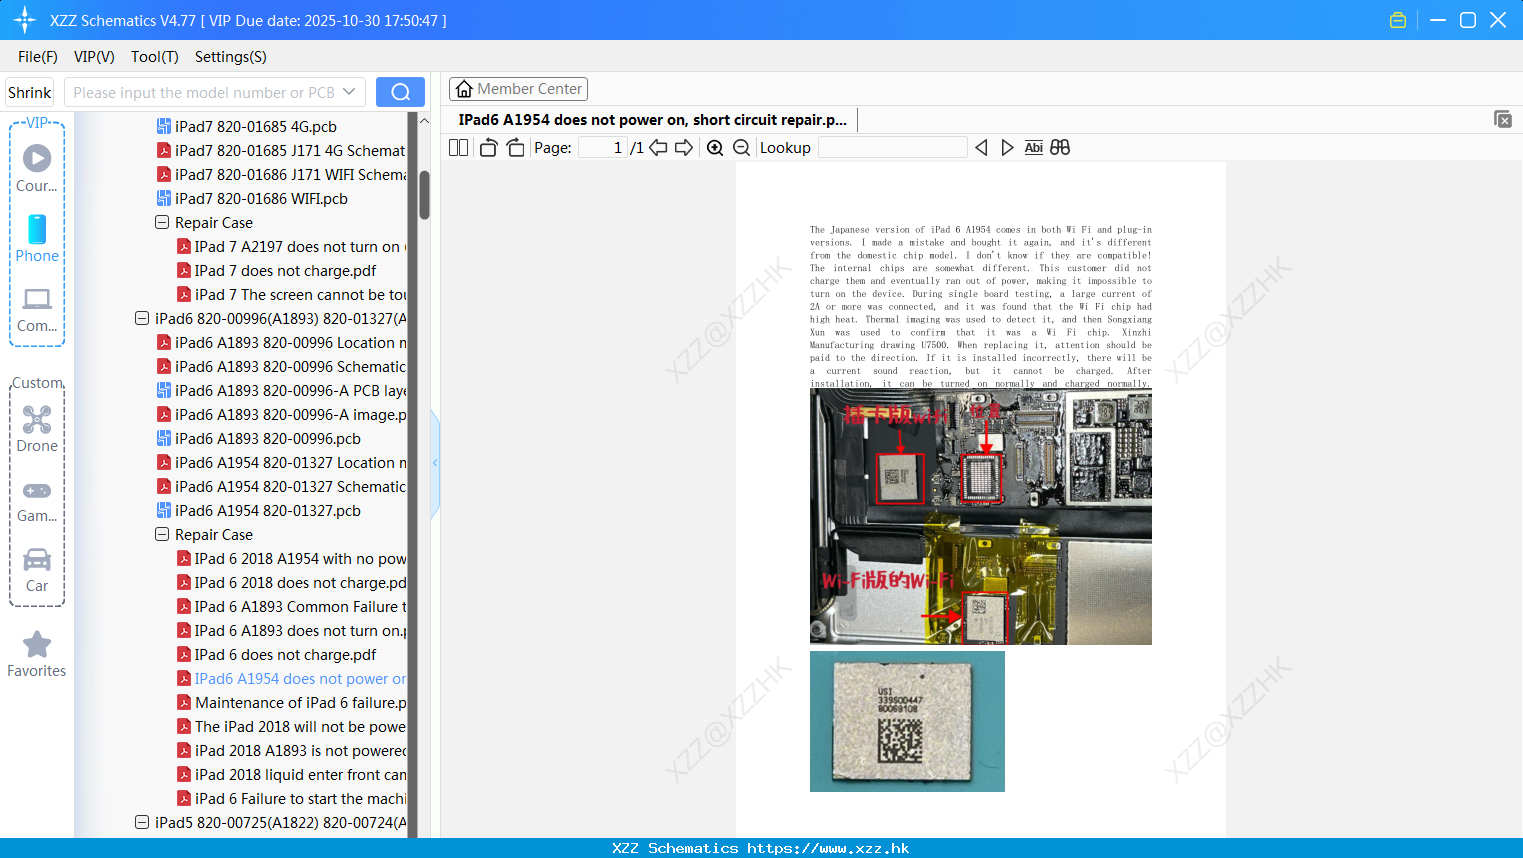The height and width of the screenshot is (858, 1523).
Task: Open the File(F) menu
Action: point(38,57)
